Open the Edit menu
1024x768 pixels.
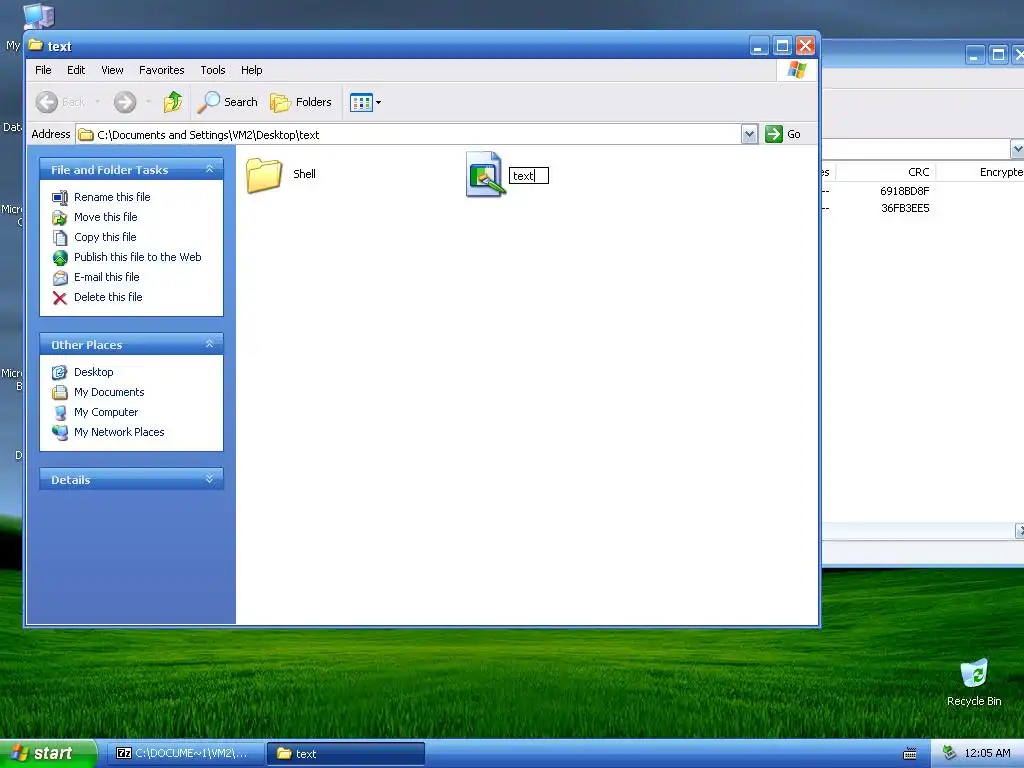76,70
